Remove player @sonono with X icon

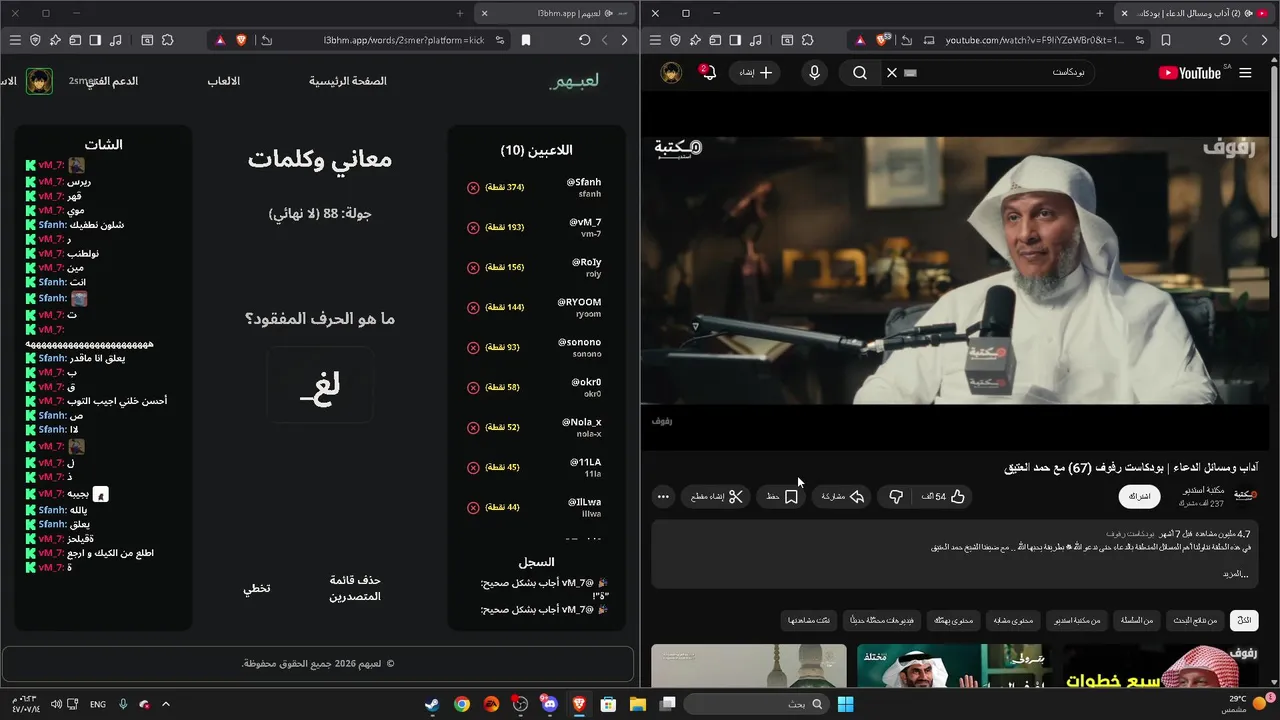coord(473,348)
